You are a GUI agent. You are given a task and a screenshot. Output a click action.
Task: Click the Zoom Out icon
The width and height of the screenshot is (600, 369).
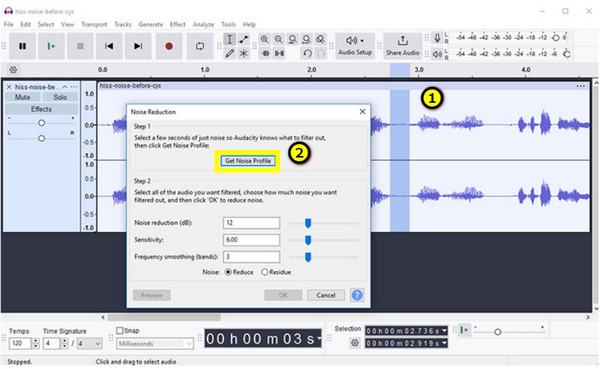pyautogui.click(x=279, y=39)
